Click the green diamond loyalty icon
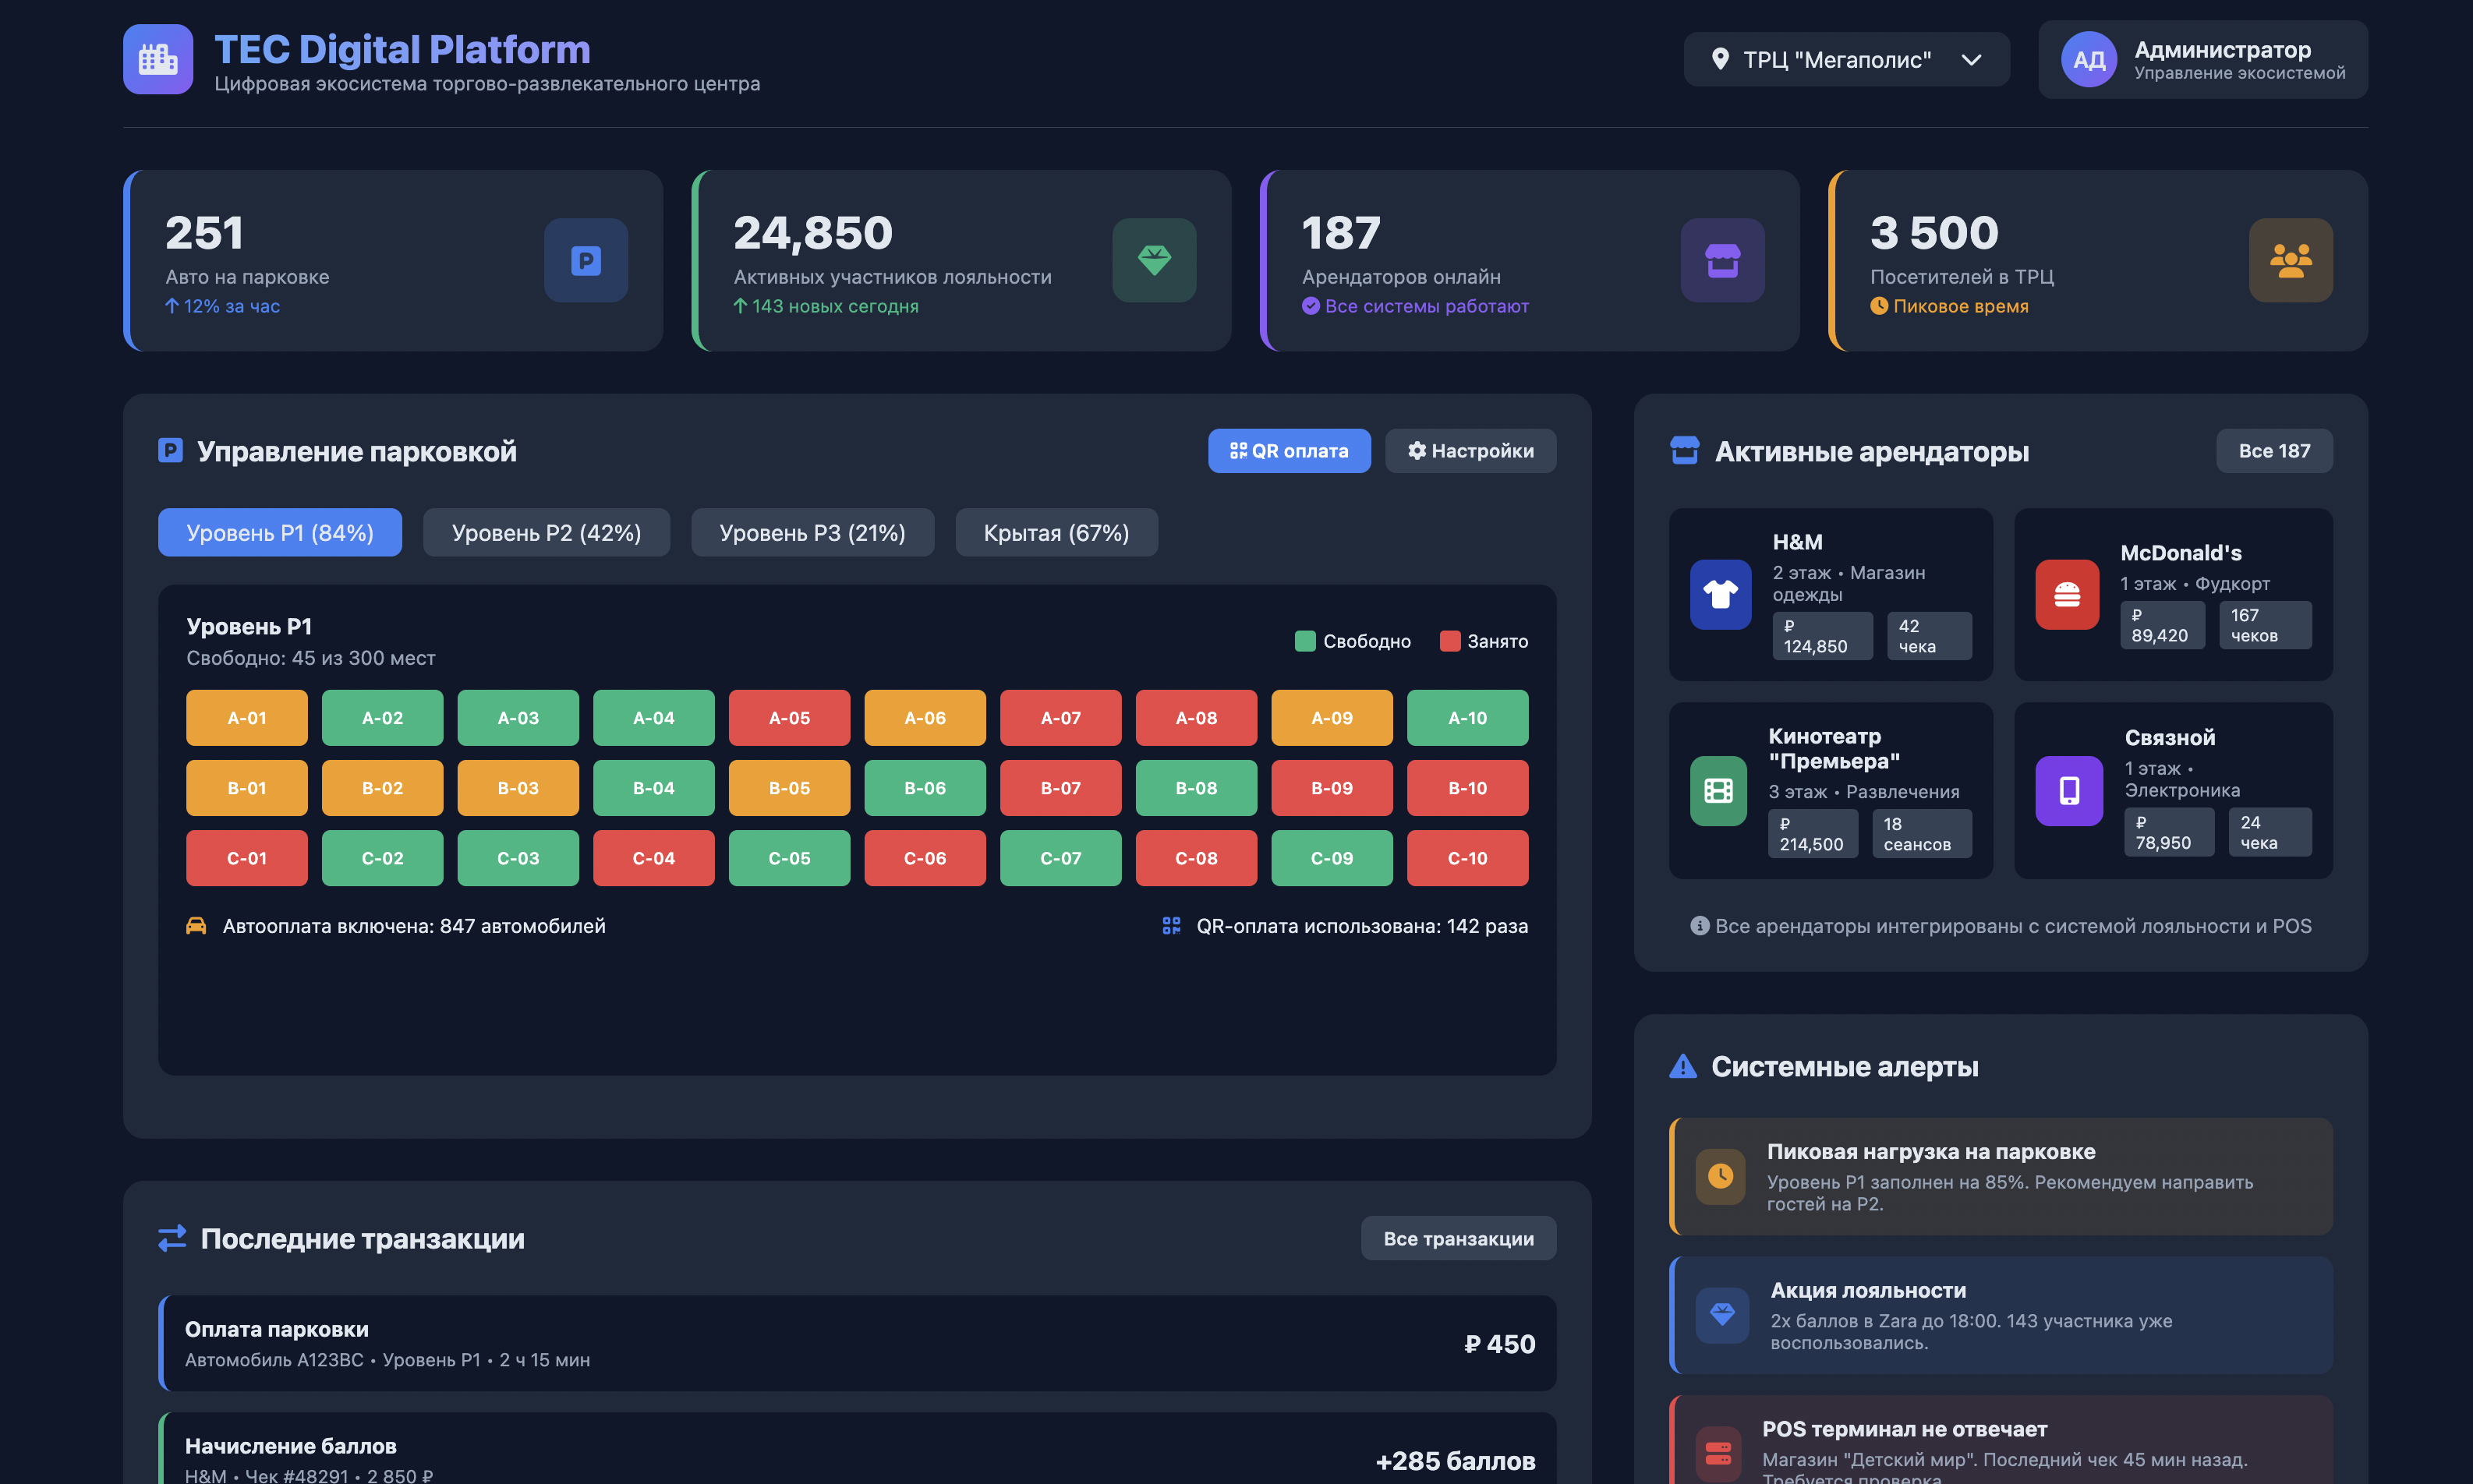2473x1484 pixels. click(x=1154, y=260)
